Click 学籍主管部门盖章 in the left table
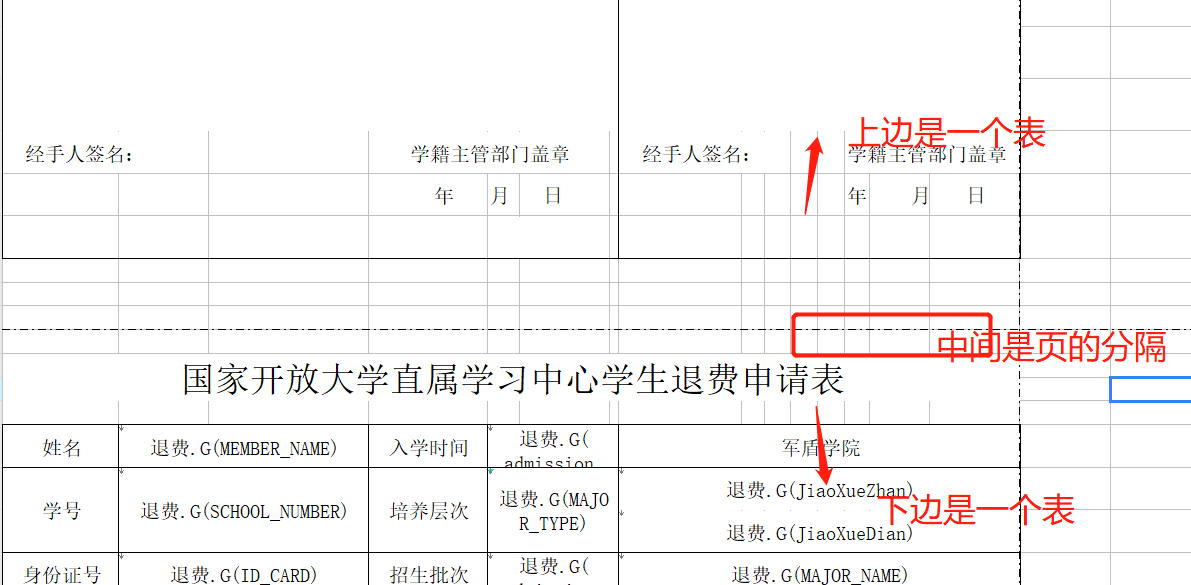Image resolution: width=1191 pixels, height=585 pixels. [x=490, y=154]
